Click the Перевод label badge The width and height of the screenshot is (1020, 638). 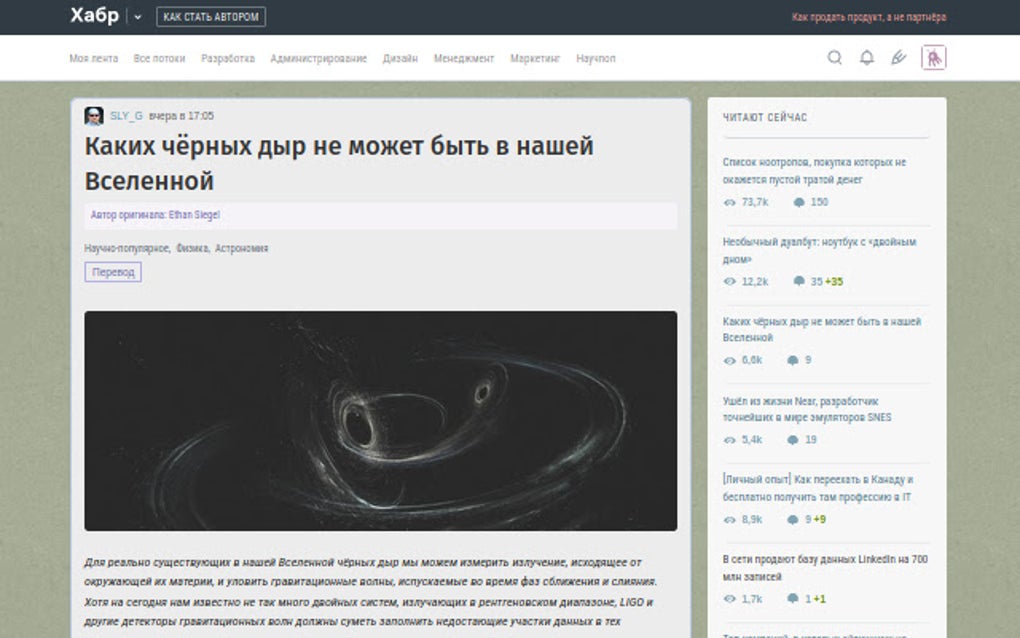113,272
